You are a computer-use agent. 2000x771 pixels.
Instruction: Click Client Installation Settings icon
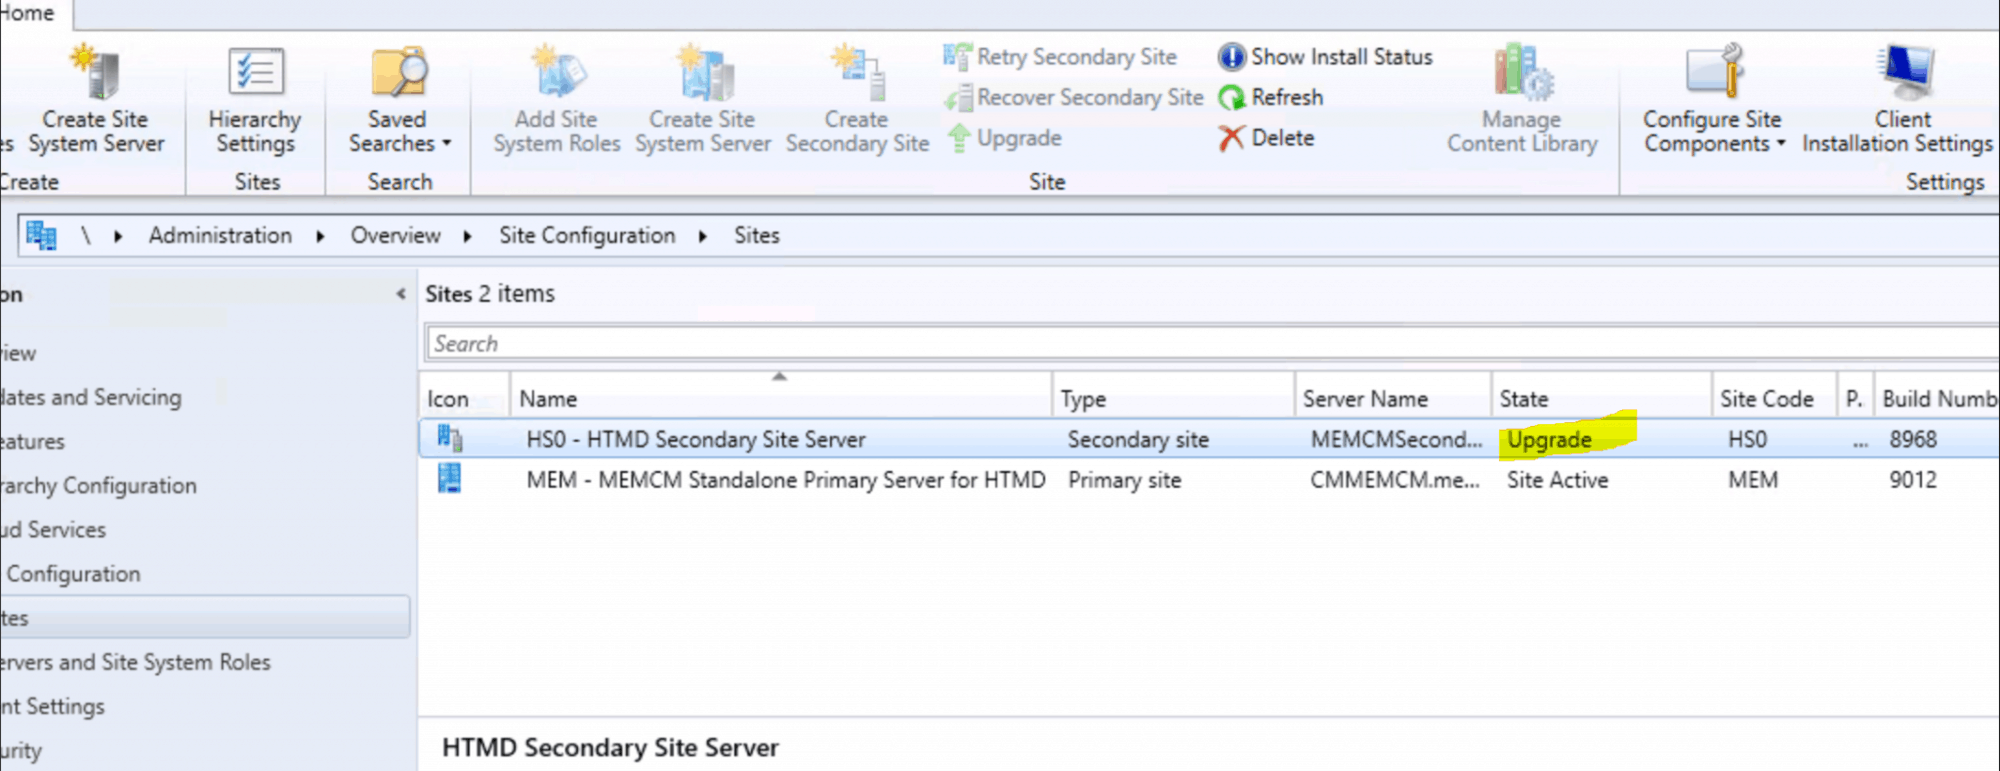[x=1904, y=73]
